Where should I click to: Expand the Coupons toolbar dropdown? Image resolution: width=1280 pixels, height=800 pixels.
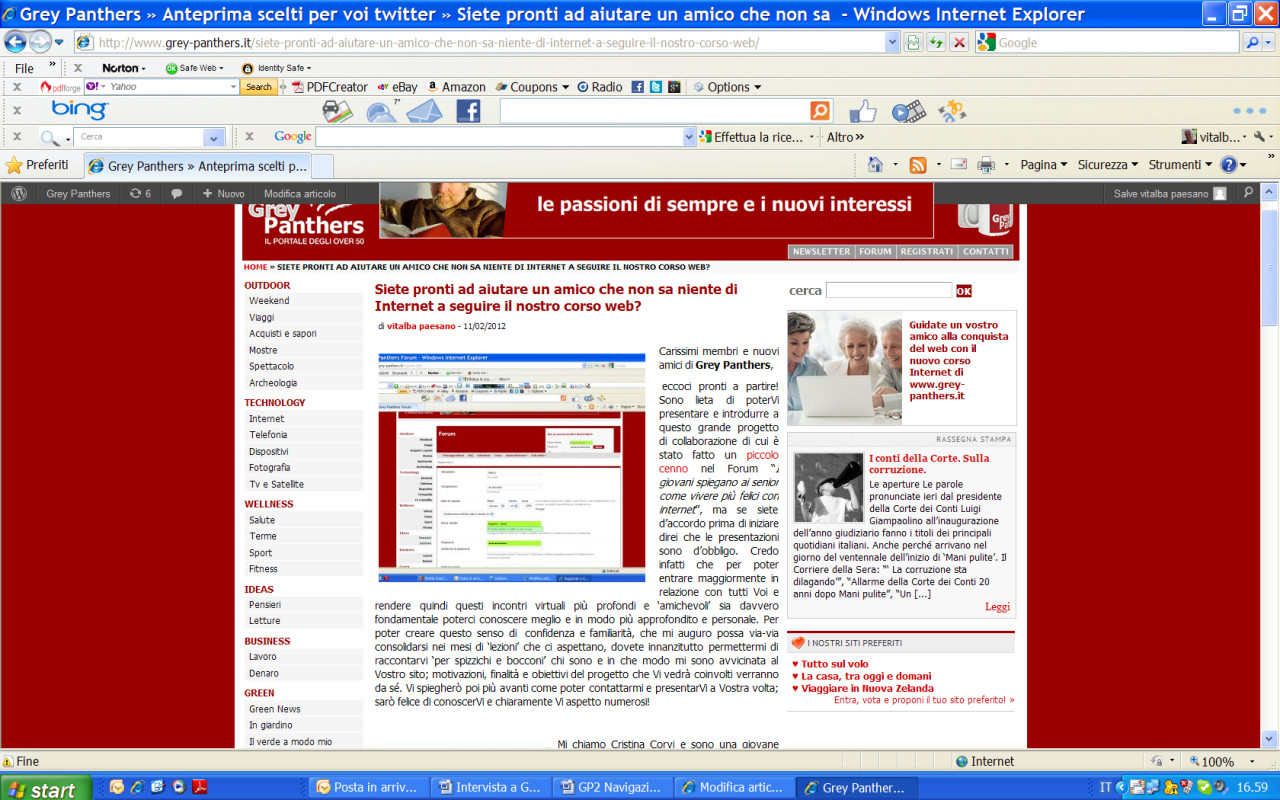tap(533, 87)
